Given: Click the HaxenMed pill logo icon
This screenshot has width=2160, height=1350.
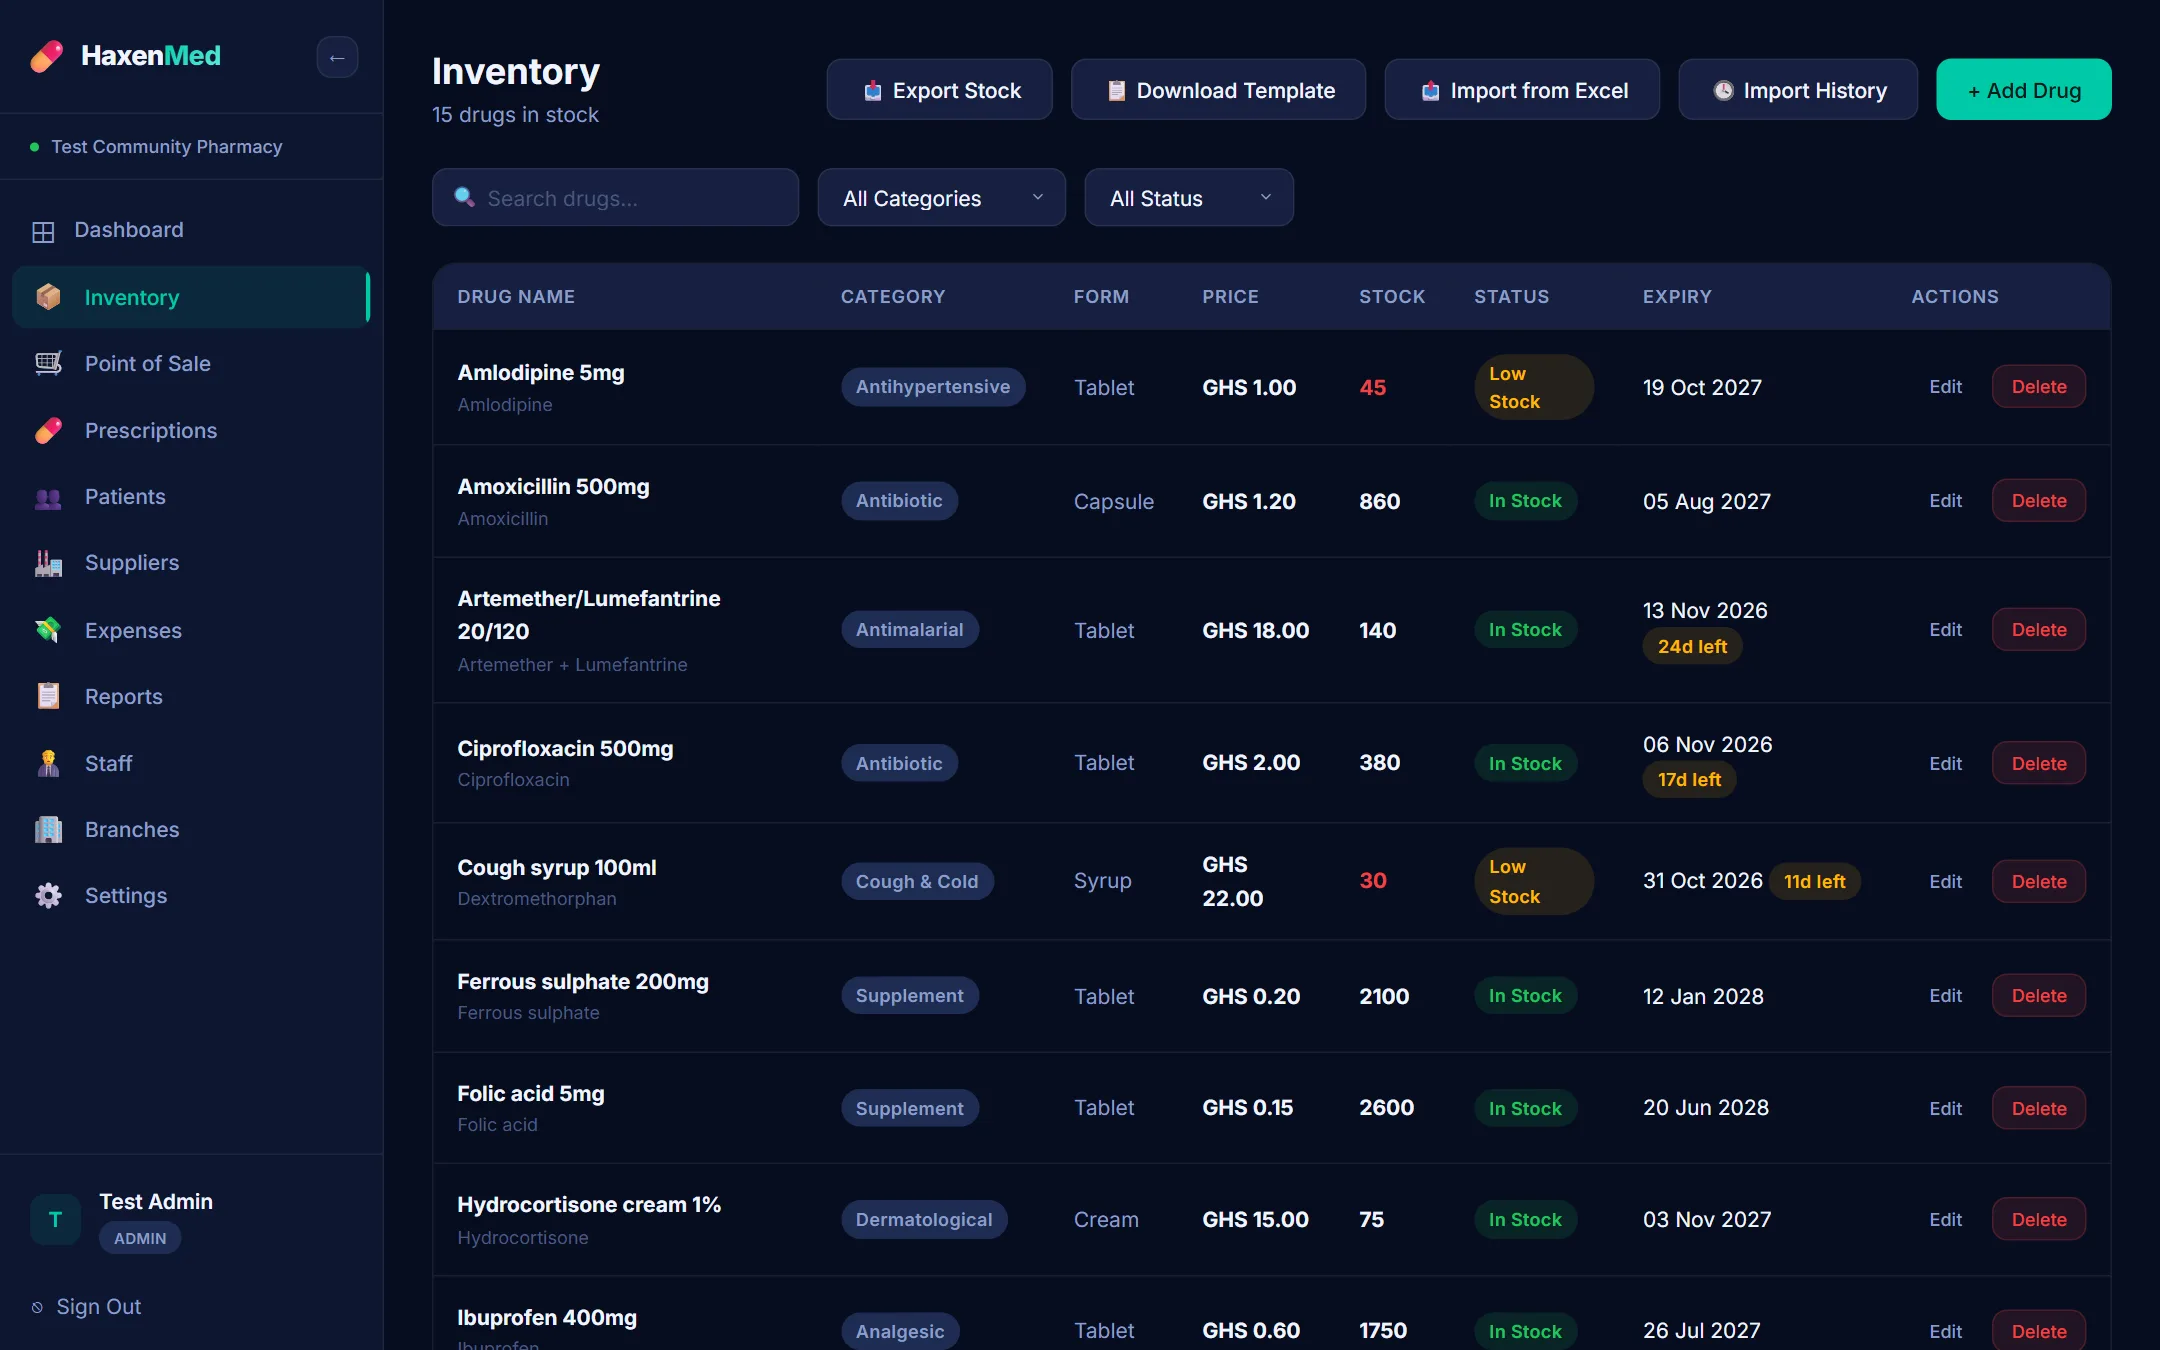Looking at the screenshot, I should coord(46,56).
